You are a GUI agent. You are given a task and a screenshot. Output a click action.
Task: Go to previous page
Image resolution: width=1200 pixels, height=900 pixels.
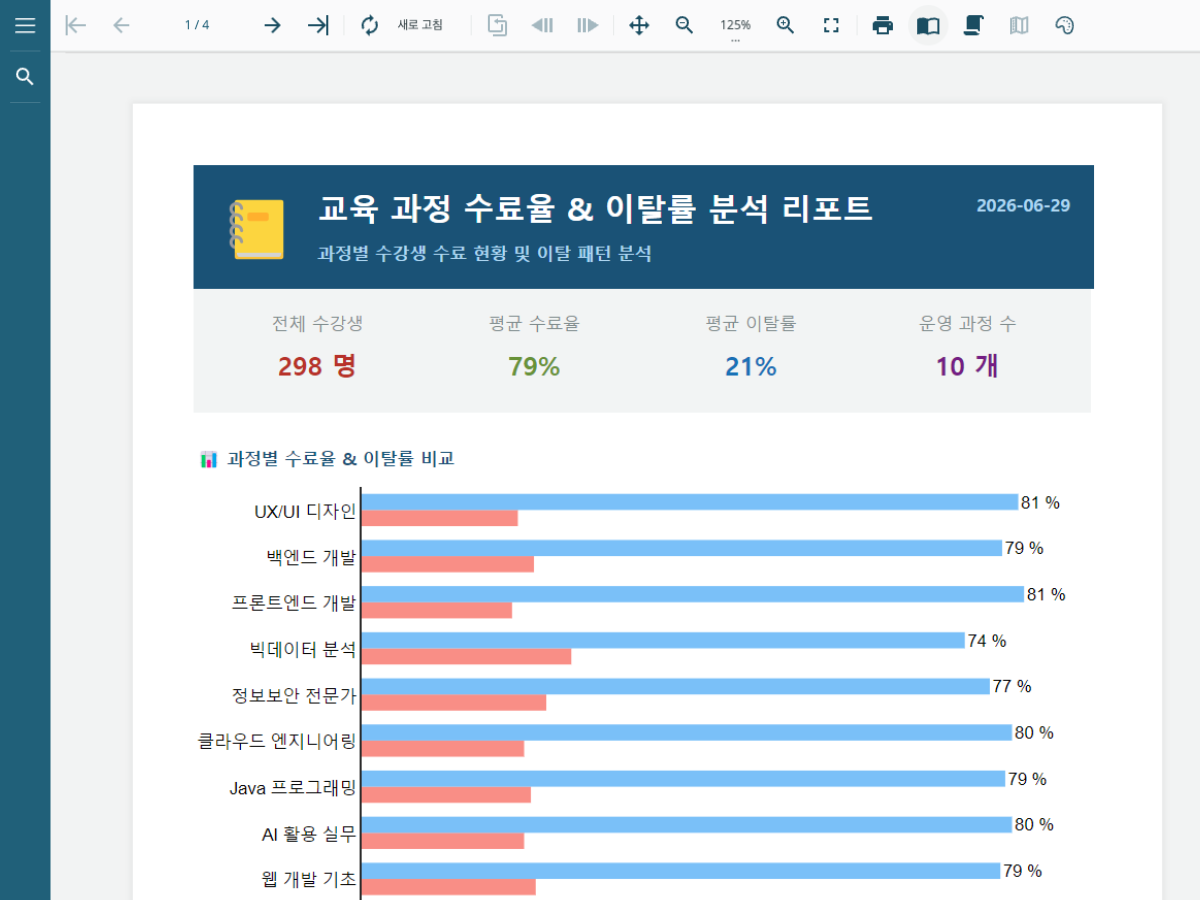coord(121,25)
